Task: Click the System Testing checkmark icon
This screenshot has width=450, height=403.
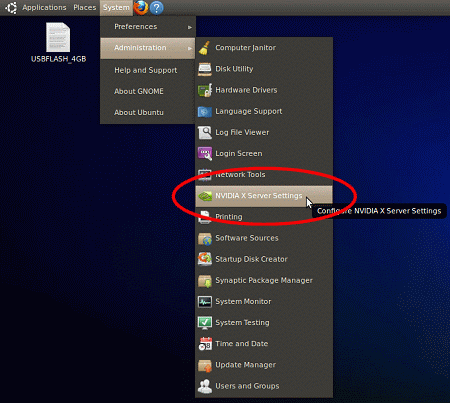Action: point(205,323)
